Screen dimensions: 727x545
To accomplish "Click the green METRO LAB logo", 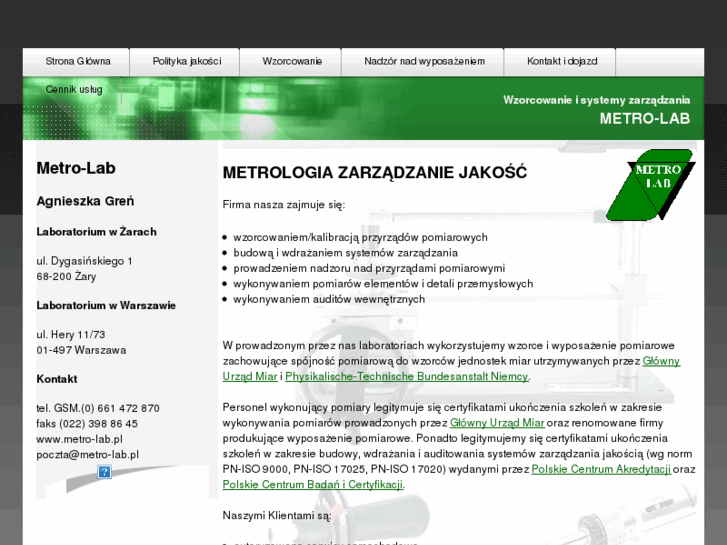I will (650, 184).
